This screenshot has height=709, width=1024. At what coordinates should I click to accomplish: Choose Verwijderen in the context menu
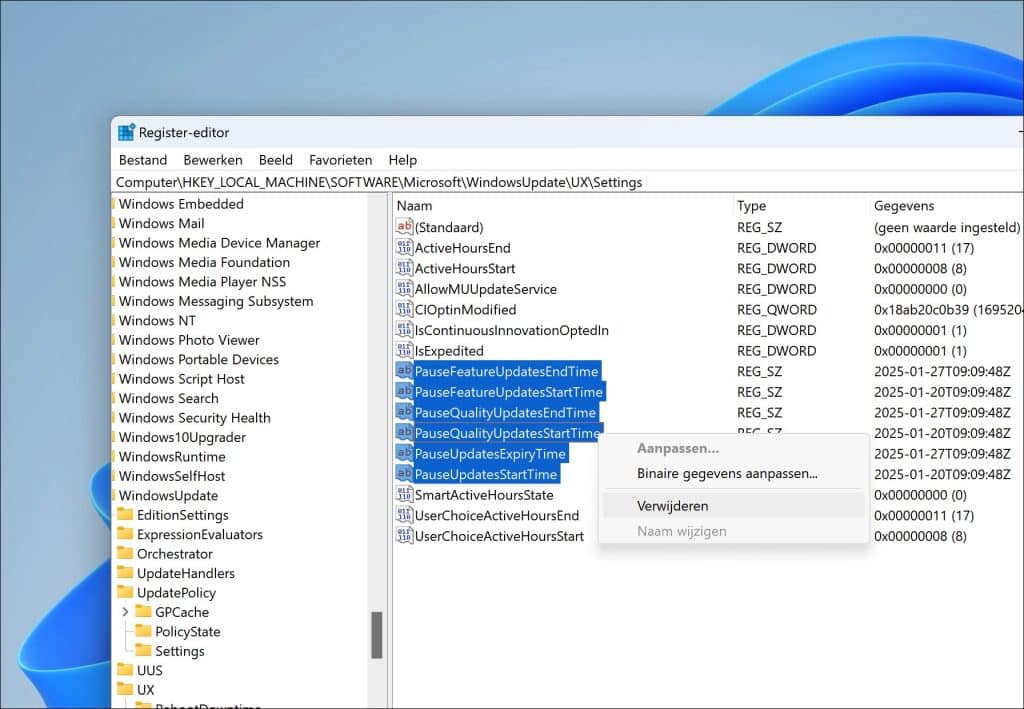coord(734,506)
